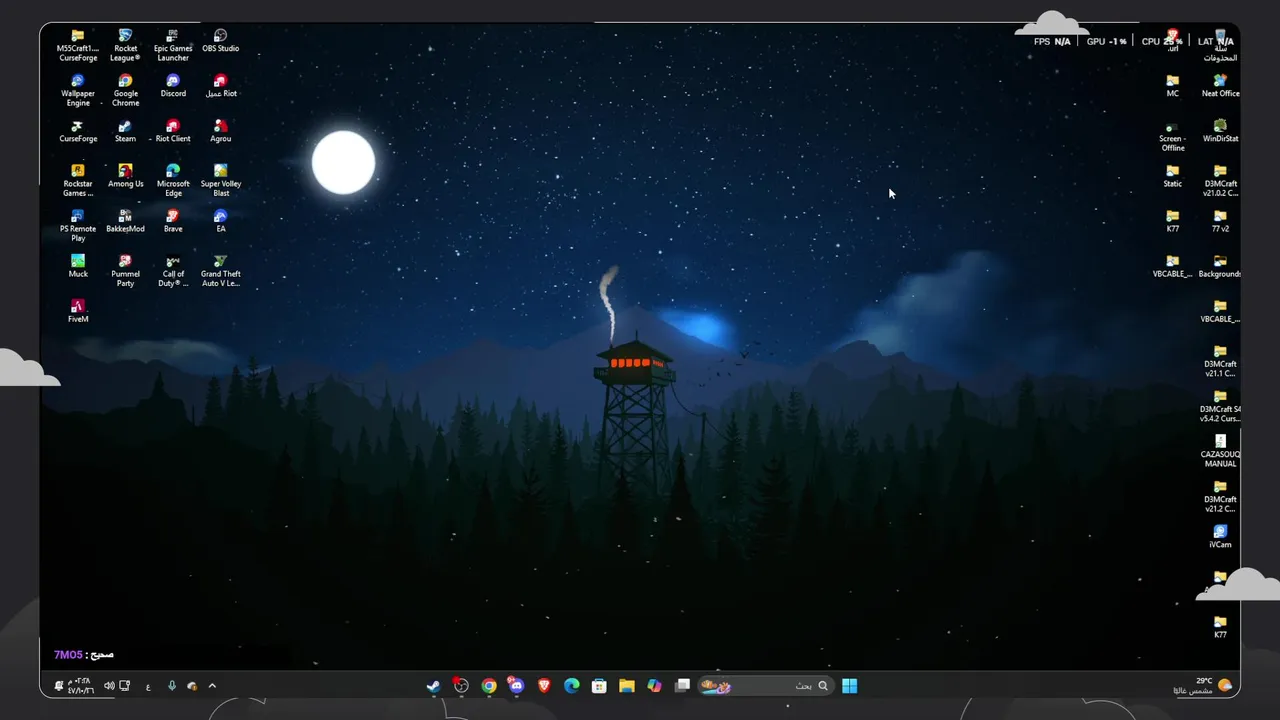Select the EA app desktop icon
The width and height of the screenshot is (1280, 720).
(x=221, y=221)
